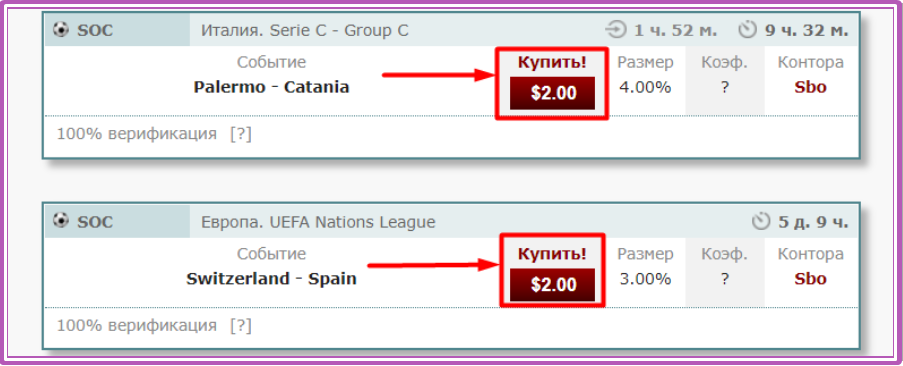Click the SOC label in the second card
The image size is (903, 366).
[95, 222]
